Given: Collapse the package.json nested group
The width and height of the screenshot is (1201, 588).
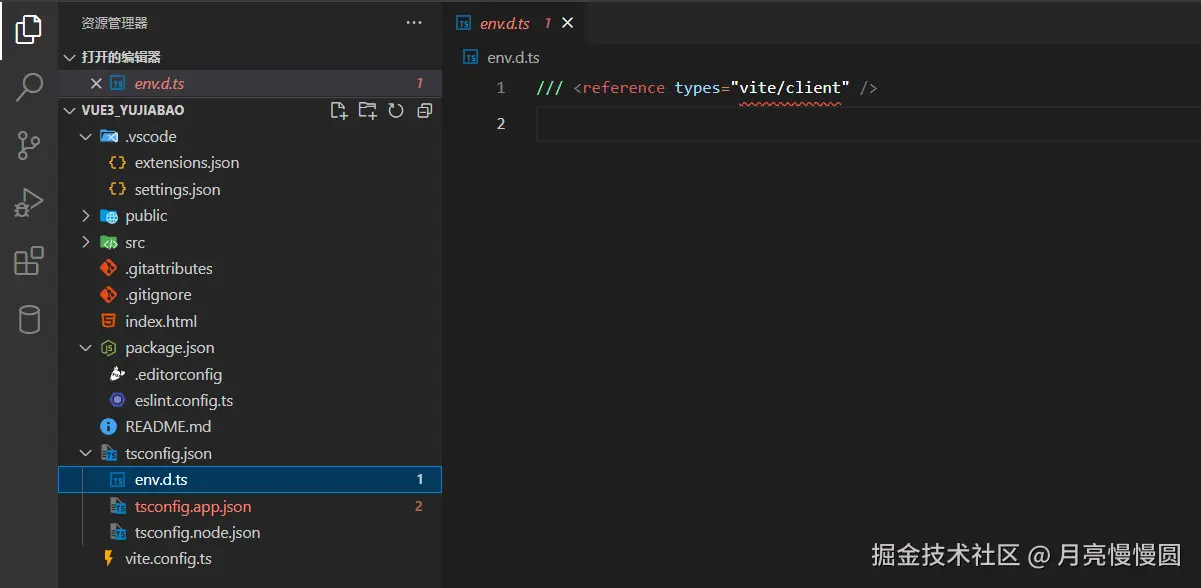Looking at the screenshot, I should tap(86, 348).
